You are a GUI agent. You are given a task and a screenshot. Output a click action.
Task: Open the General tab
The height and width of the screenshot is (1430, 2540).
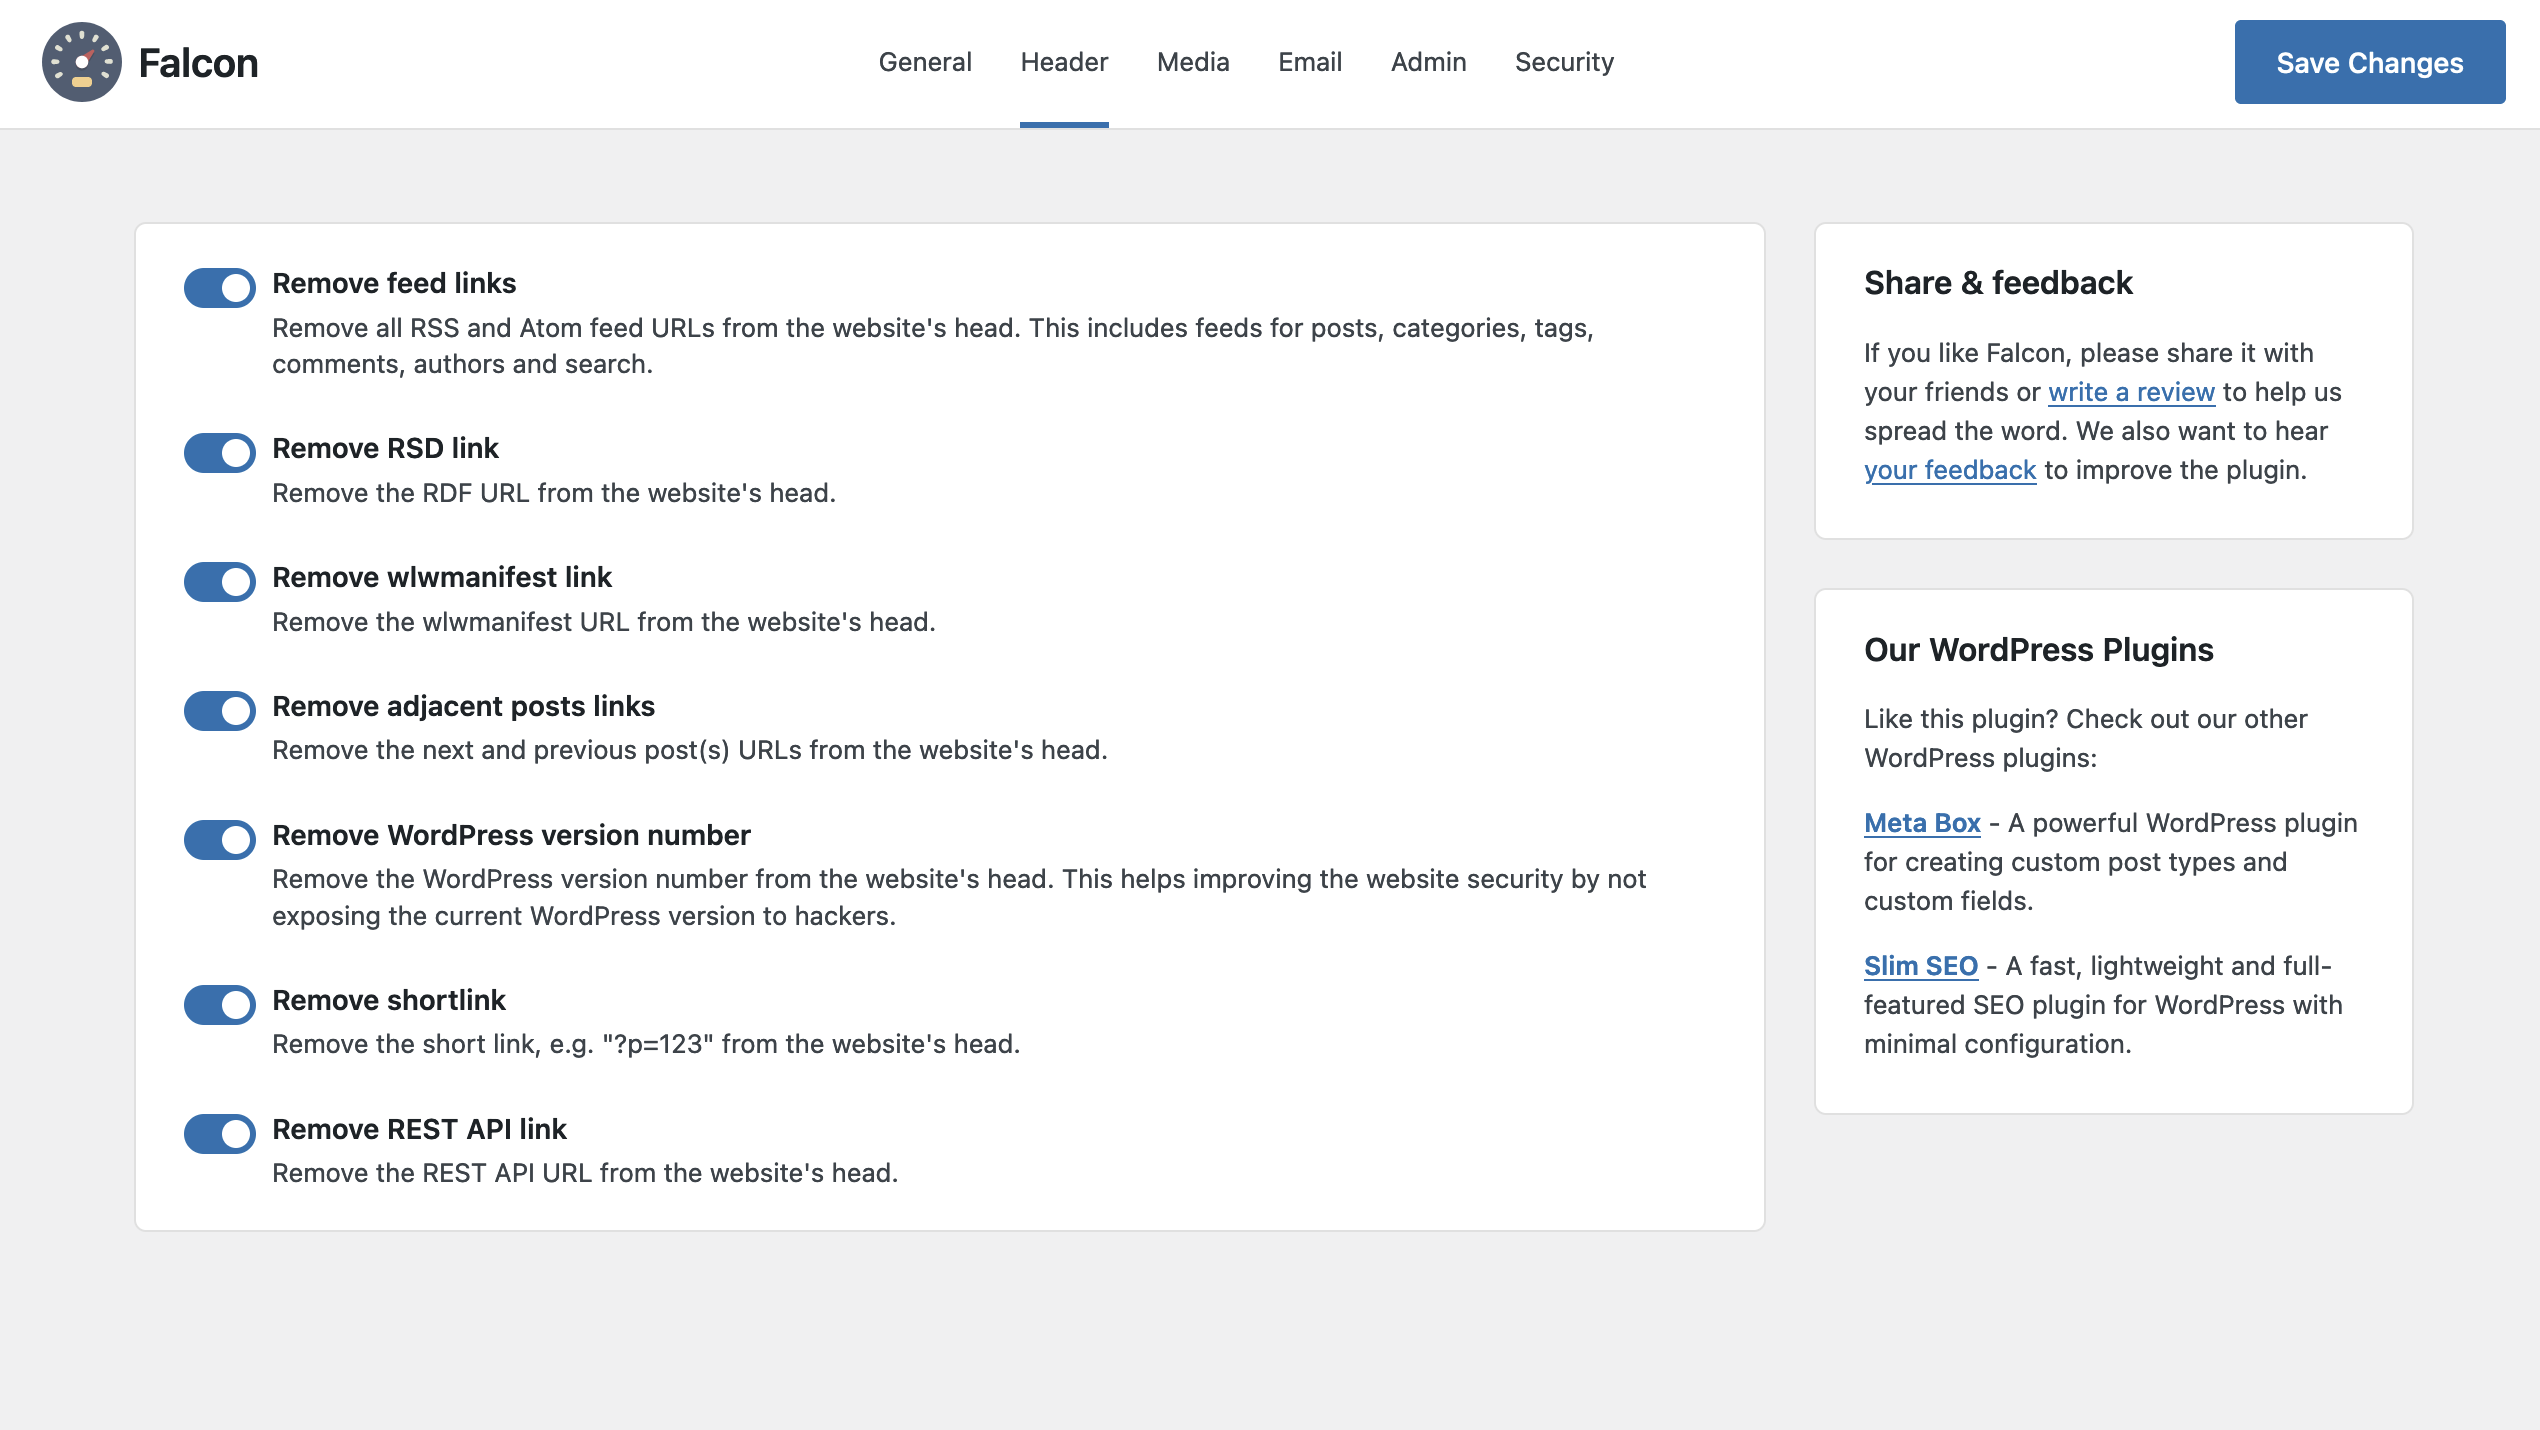(x=924, y=62)
